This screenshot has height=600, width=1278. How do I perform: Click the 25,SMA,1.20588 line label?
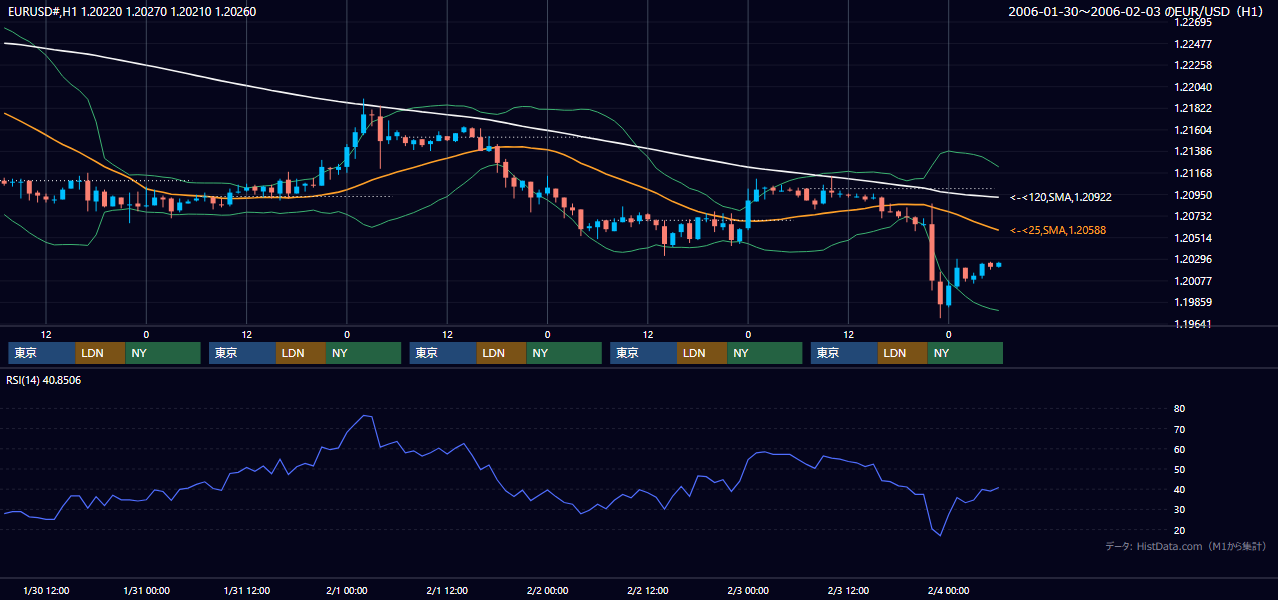[1058, 230]
